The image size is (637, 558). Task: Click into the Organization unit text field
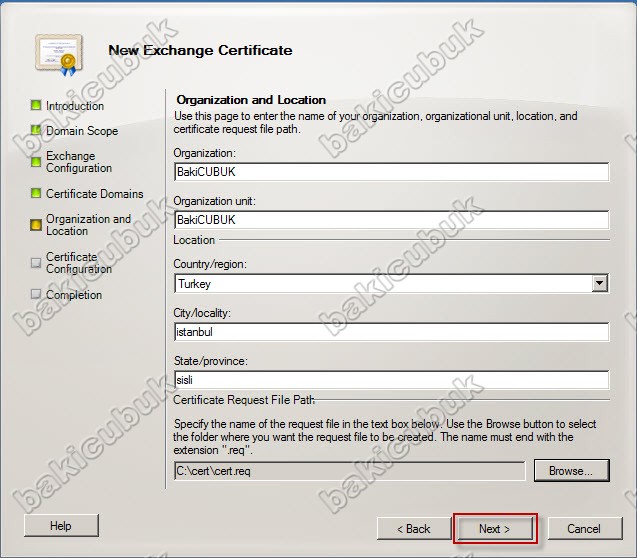tap(391, 220)
